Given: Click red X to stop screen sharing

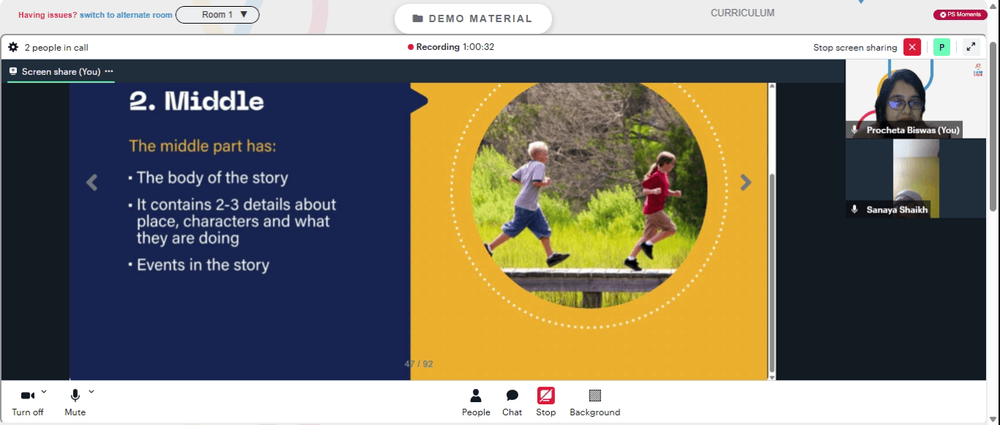Looking at the screenshot, I should [912, 47].
